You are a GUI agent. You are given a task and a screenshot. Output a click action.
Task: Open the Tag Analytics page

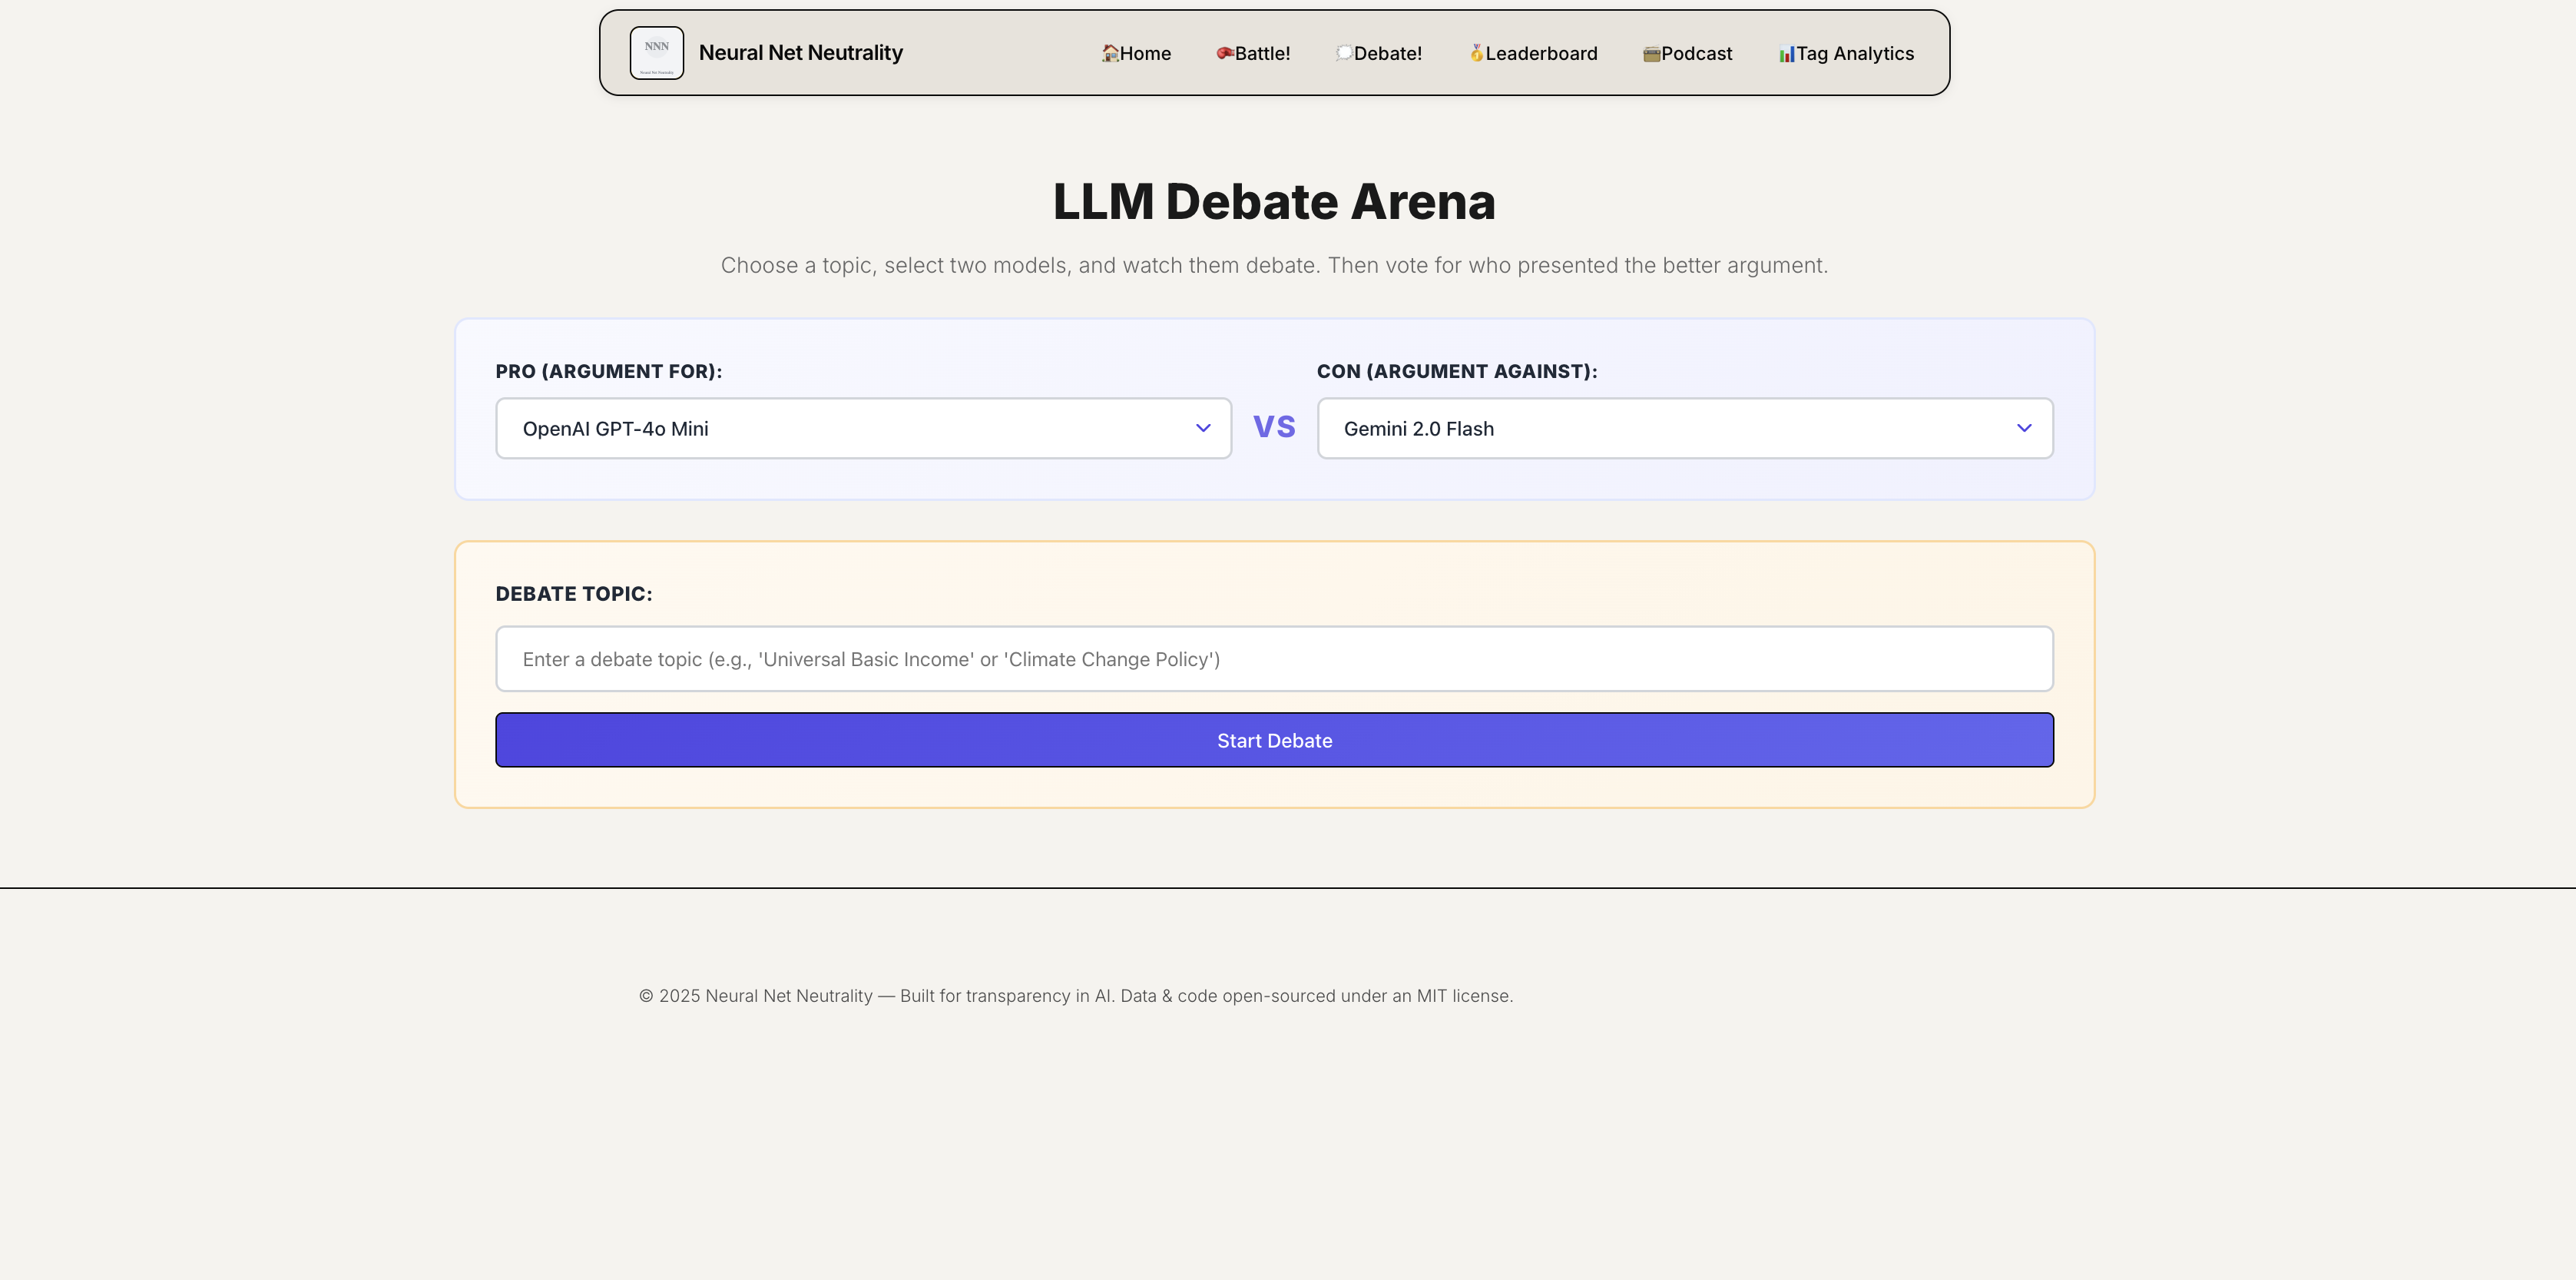click(1855, 54)
